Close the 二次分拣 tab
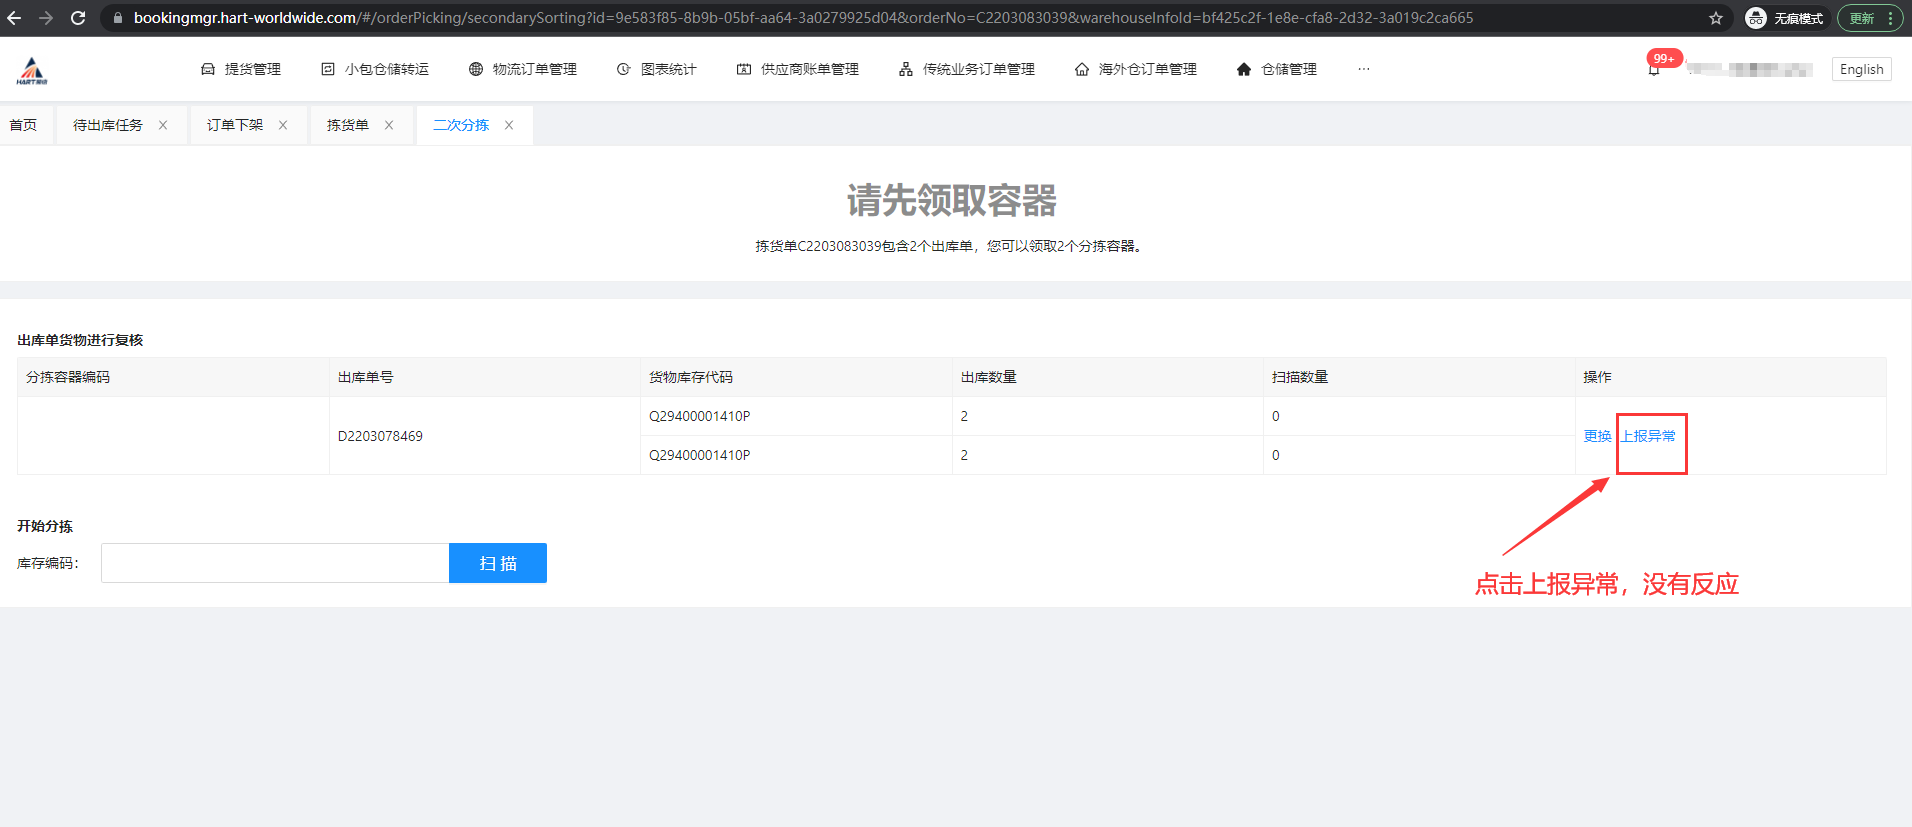 click(509, 125)
